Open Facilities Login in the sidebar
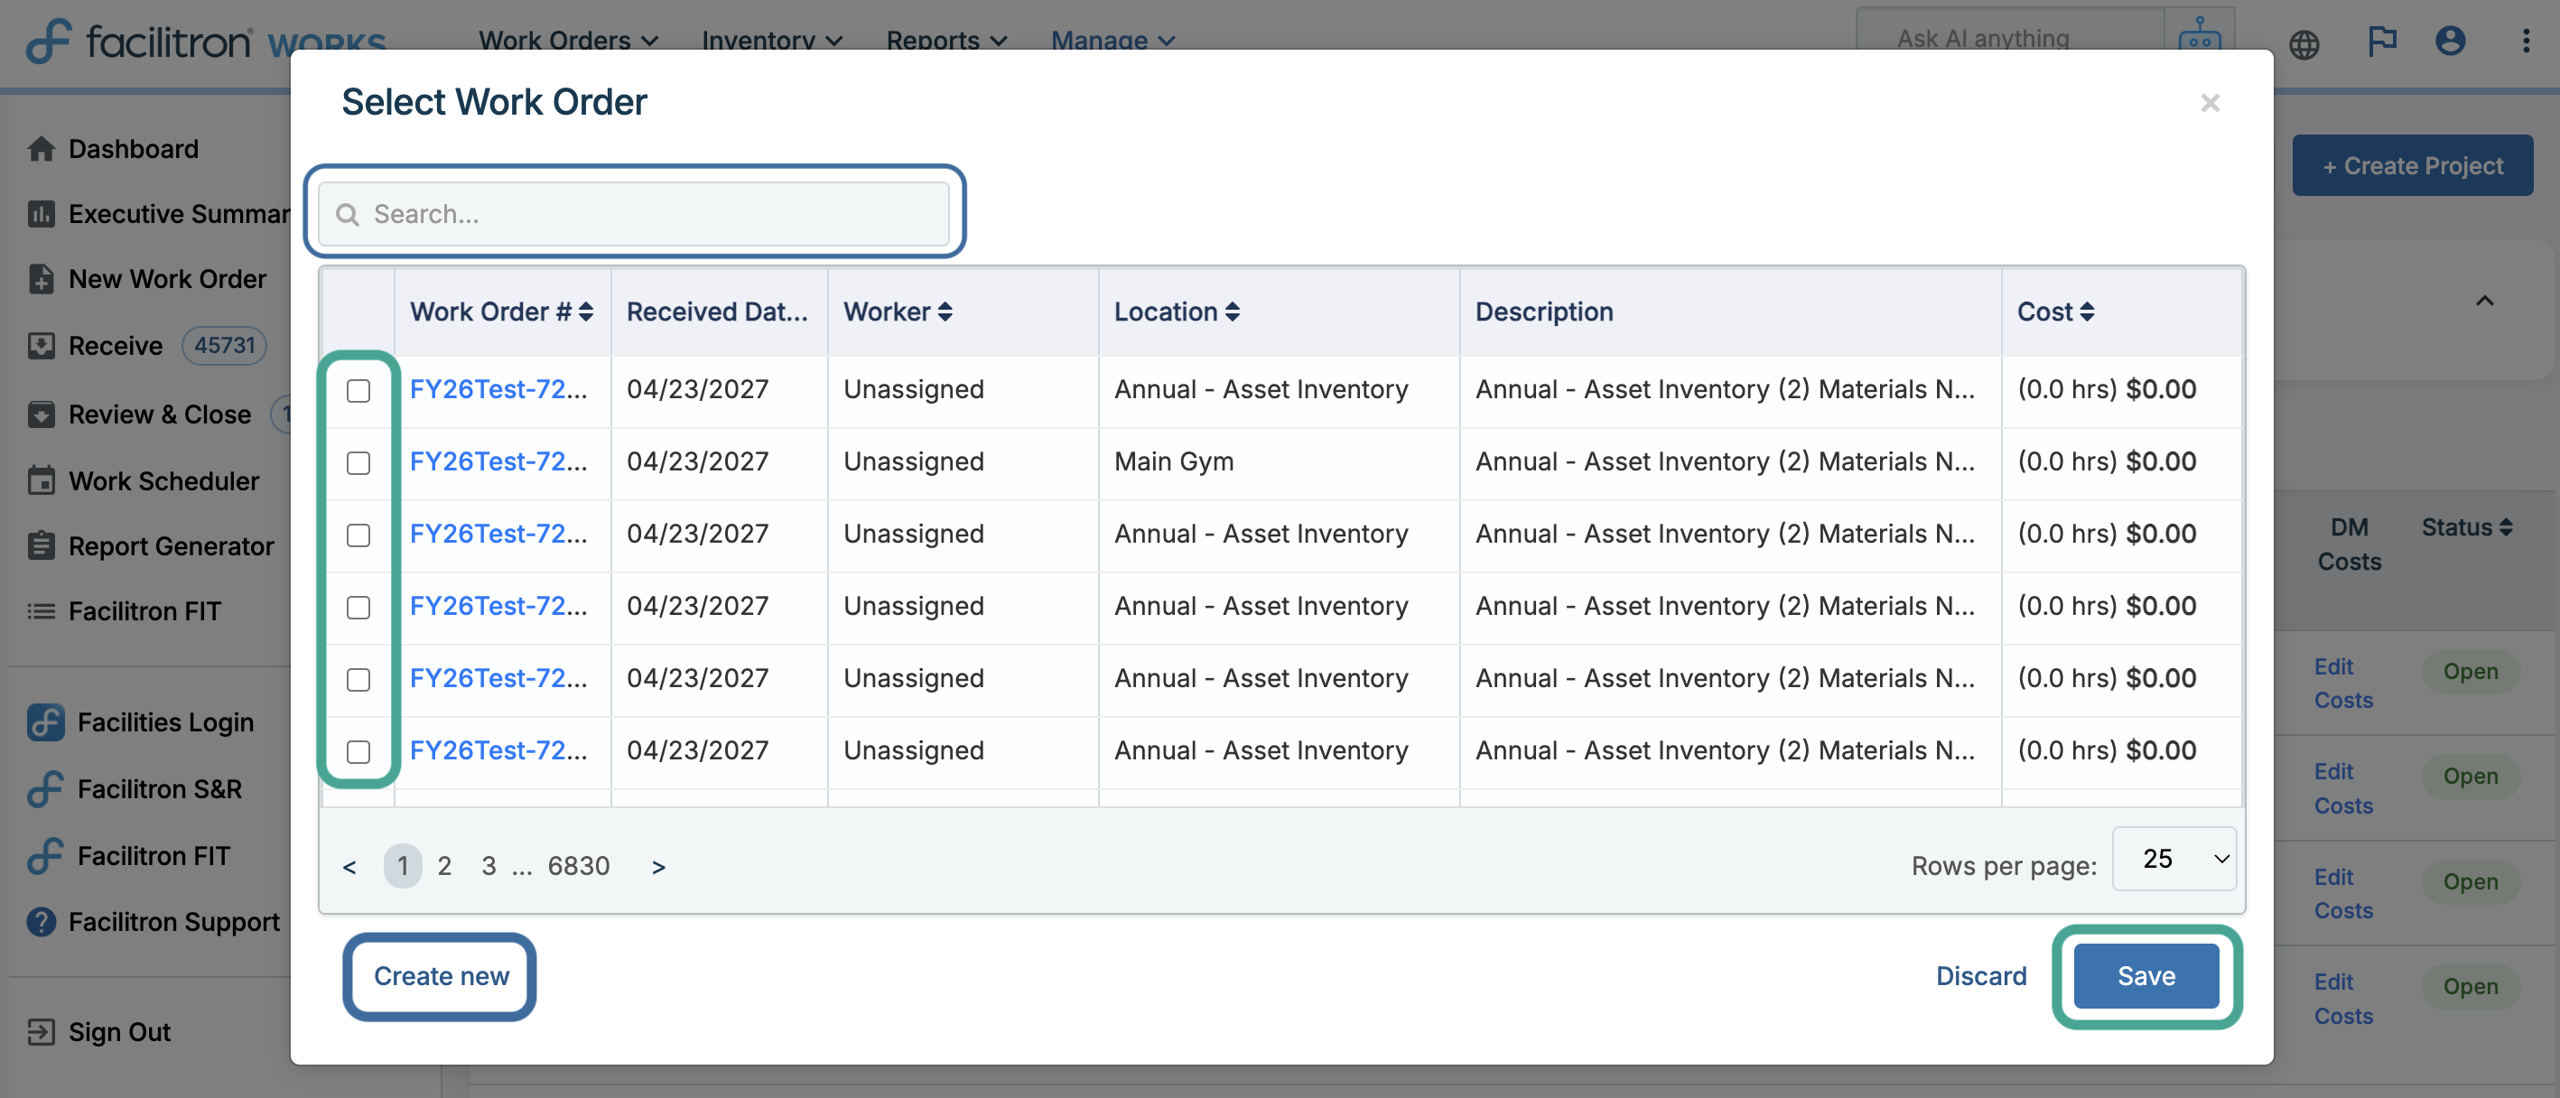Image resolution: width=2560 pixels, height=1098 pixels. tap(140, 722)
